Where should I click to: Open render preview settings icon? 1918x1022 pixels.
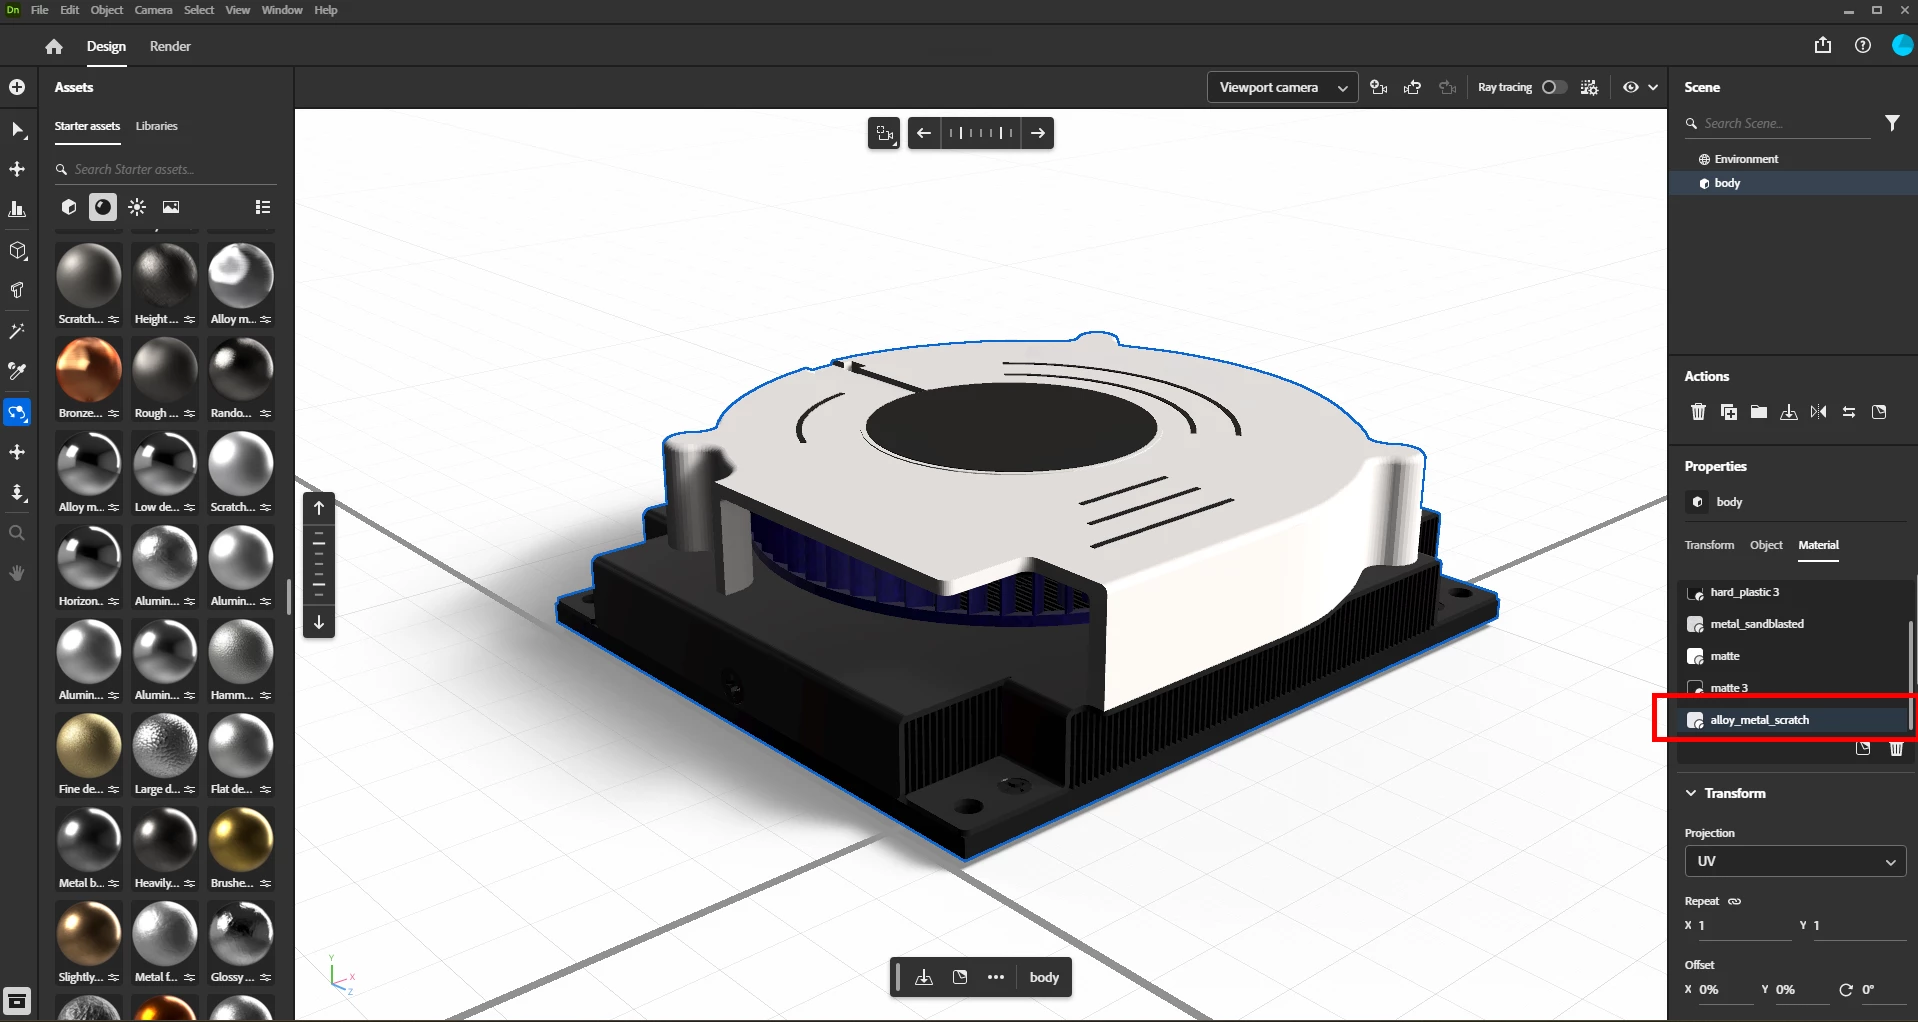click(1589, 87)
